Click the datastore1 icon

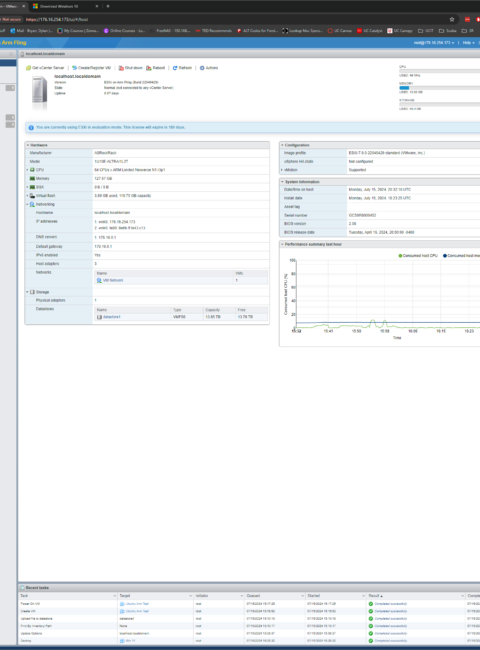point(99,317)
